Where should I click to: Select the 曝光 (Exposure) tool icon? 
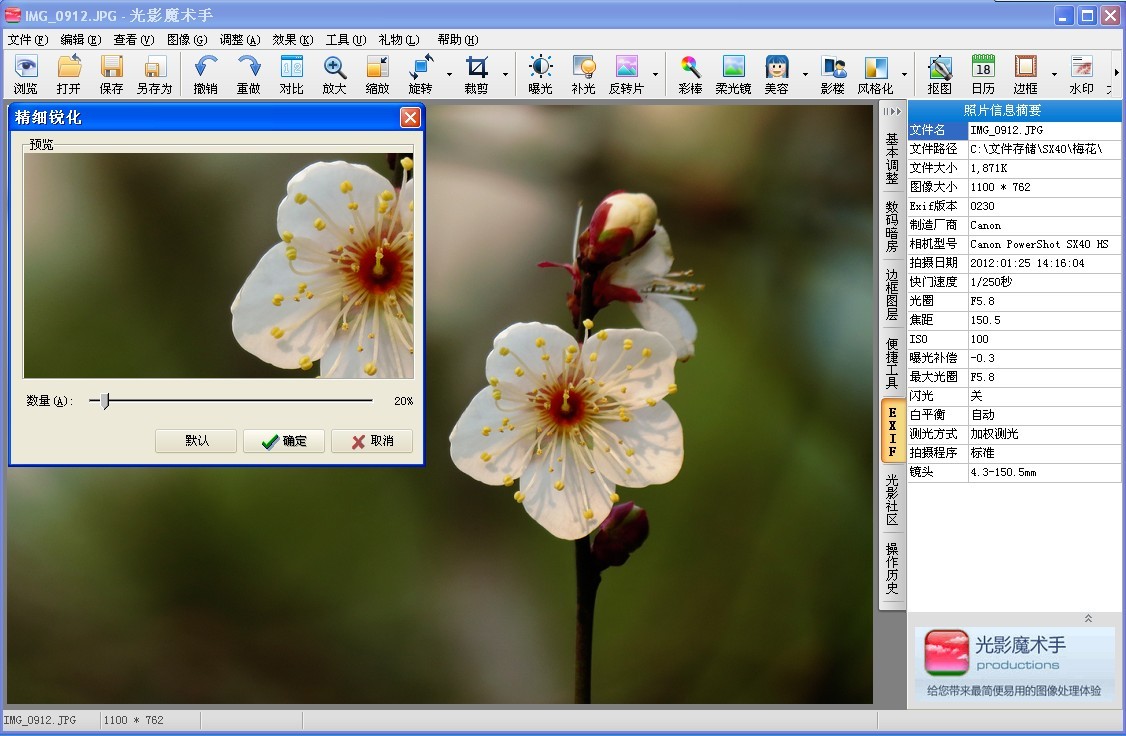[540, 74]
